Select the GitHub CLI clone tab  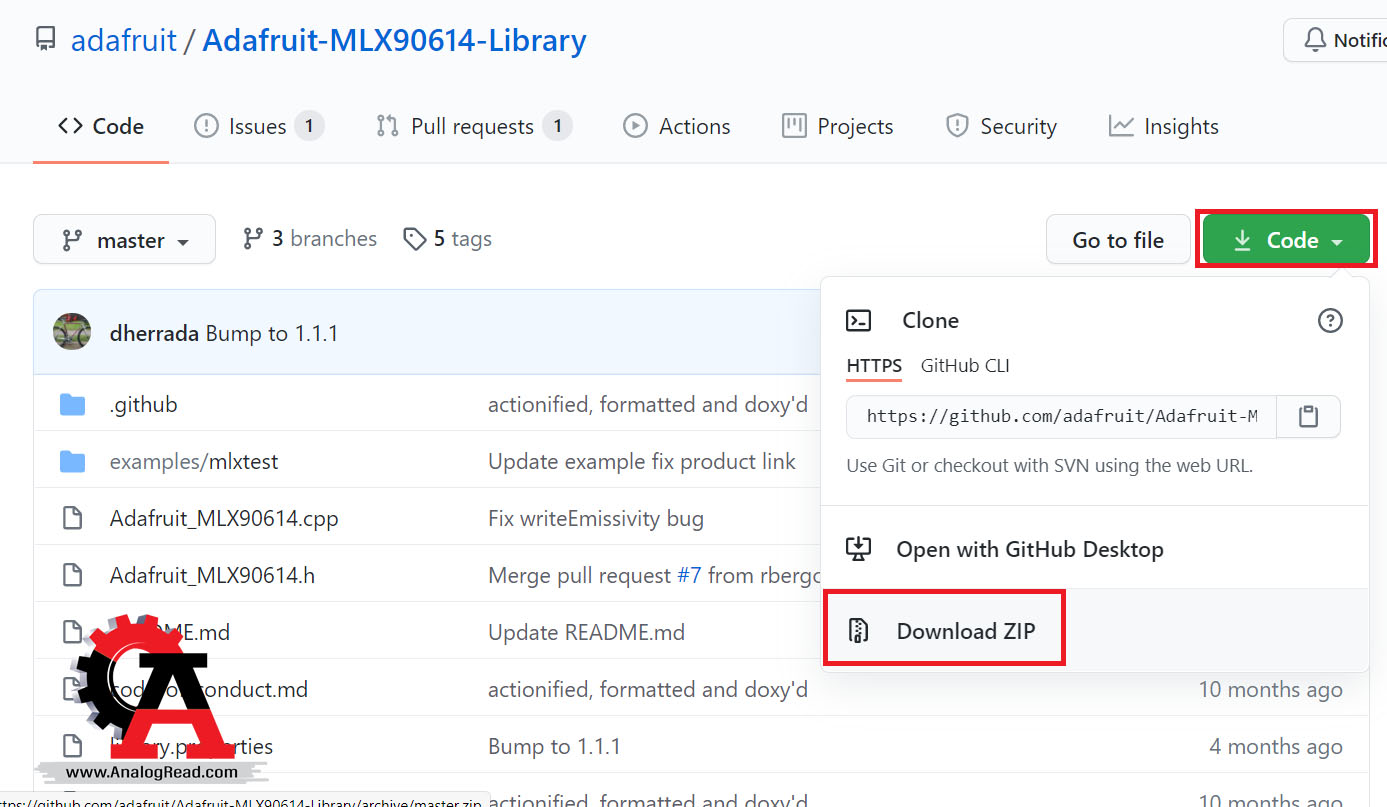click(x=965, y=366)
